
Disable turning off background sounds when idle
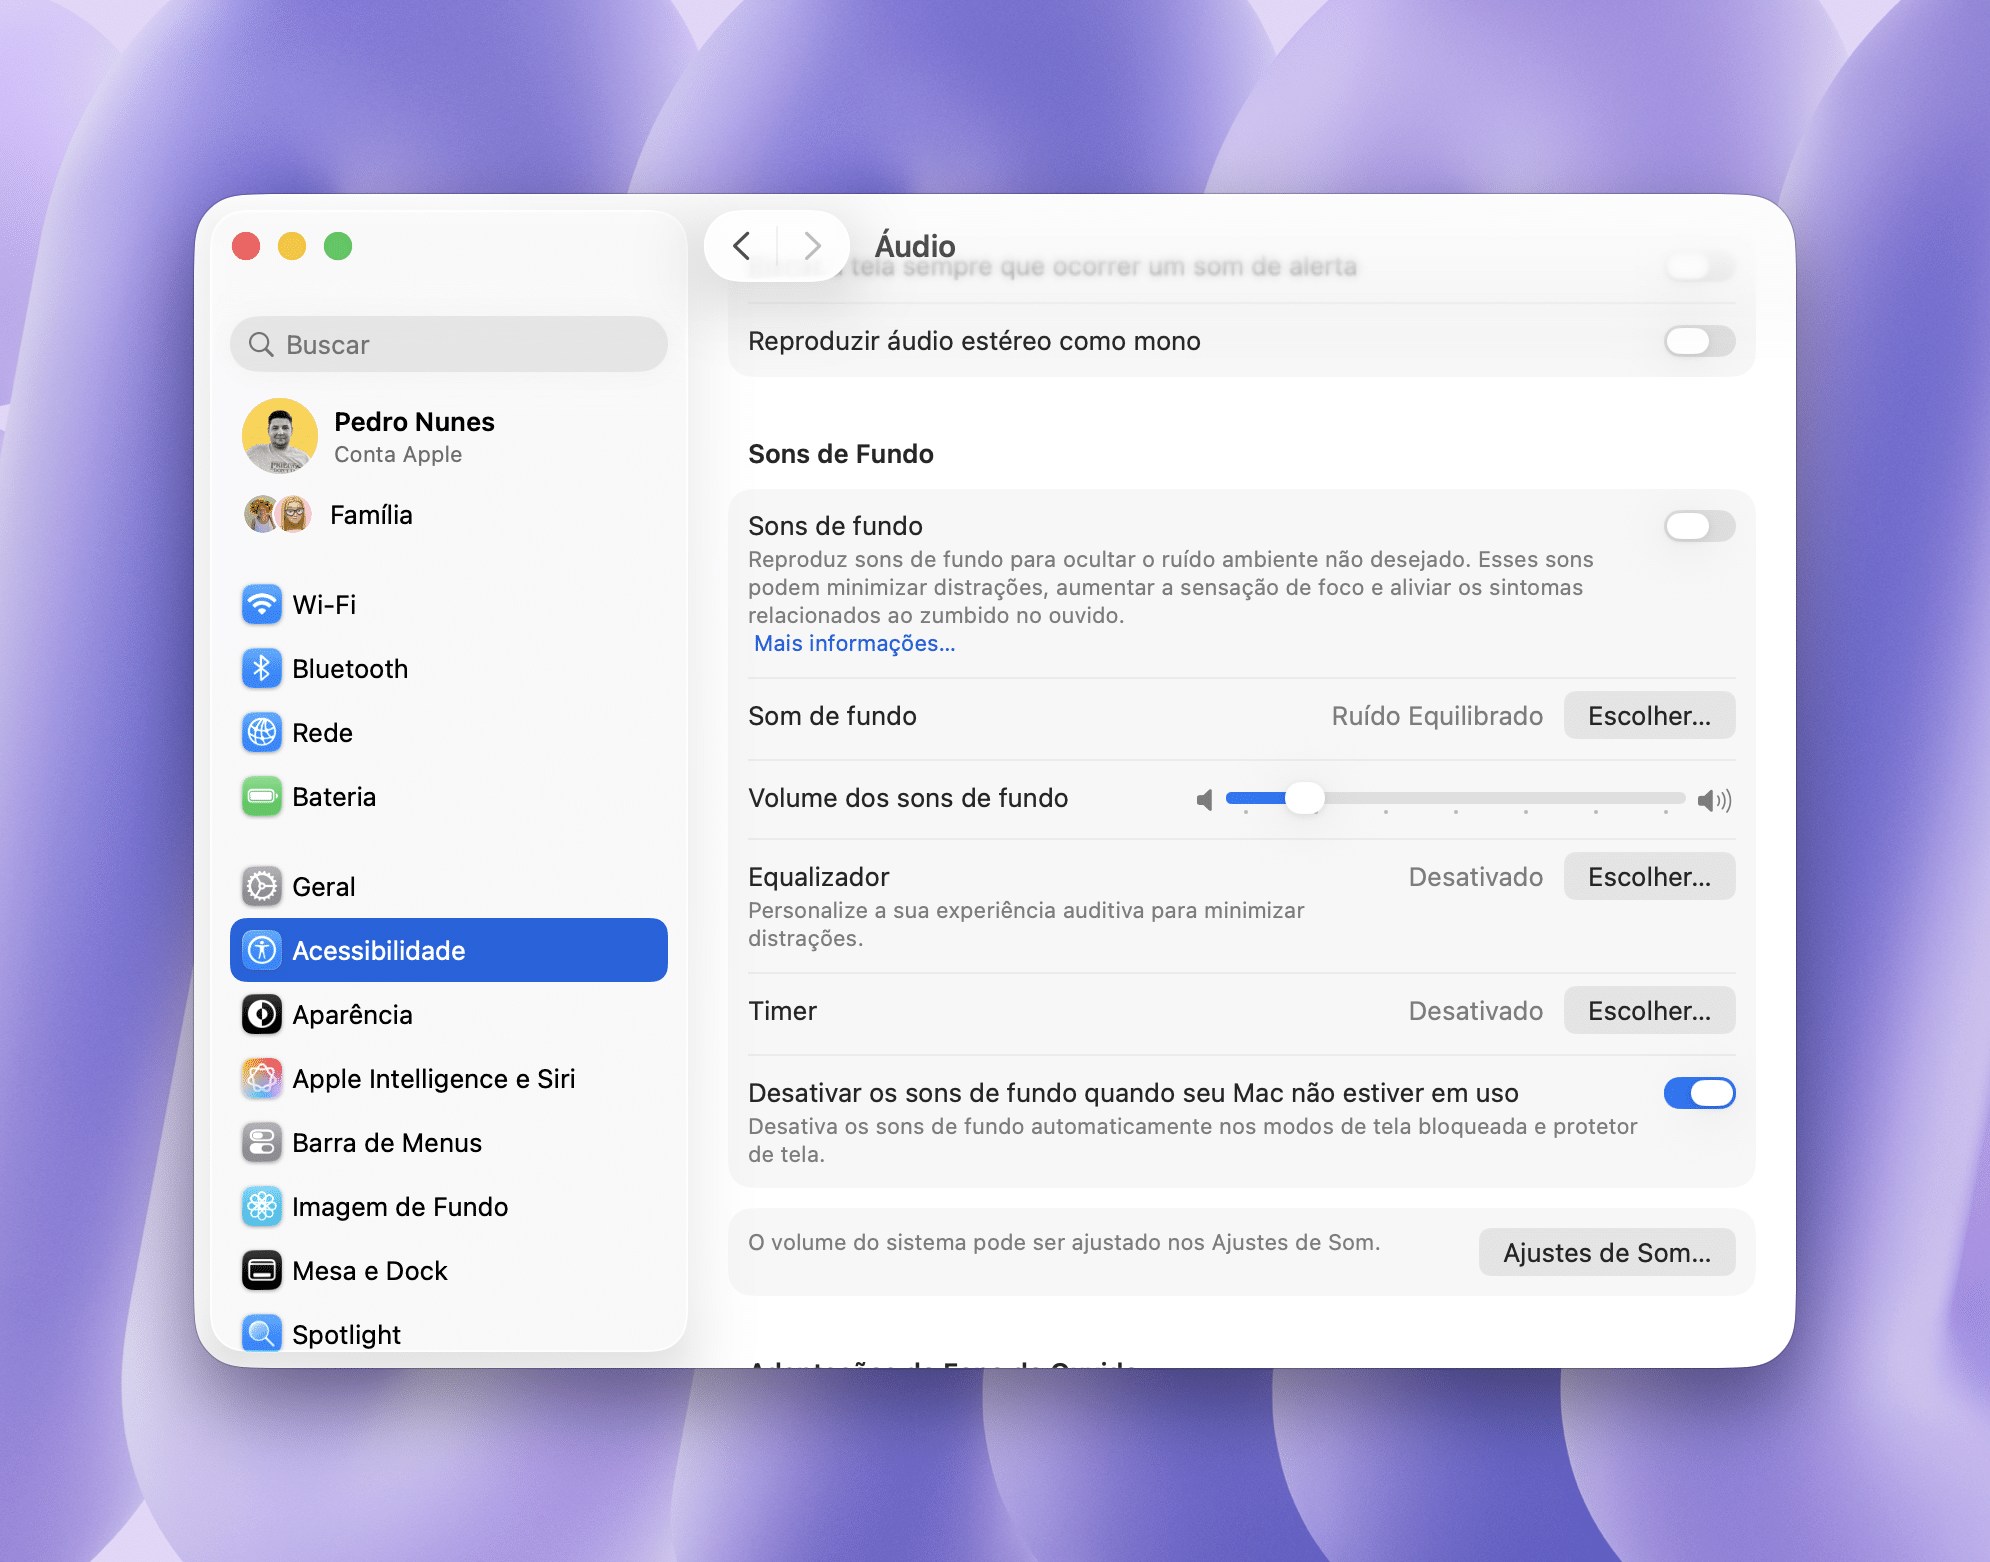(x=1698, y=1093)
